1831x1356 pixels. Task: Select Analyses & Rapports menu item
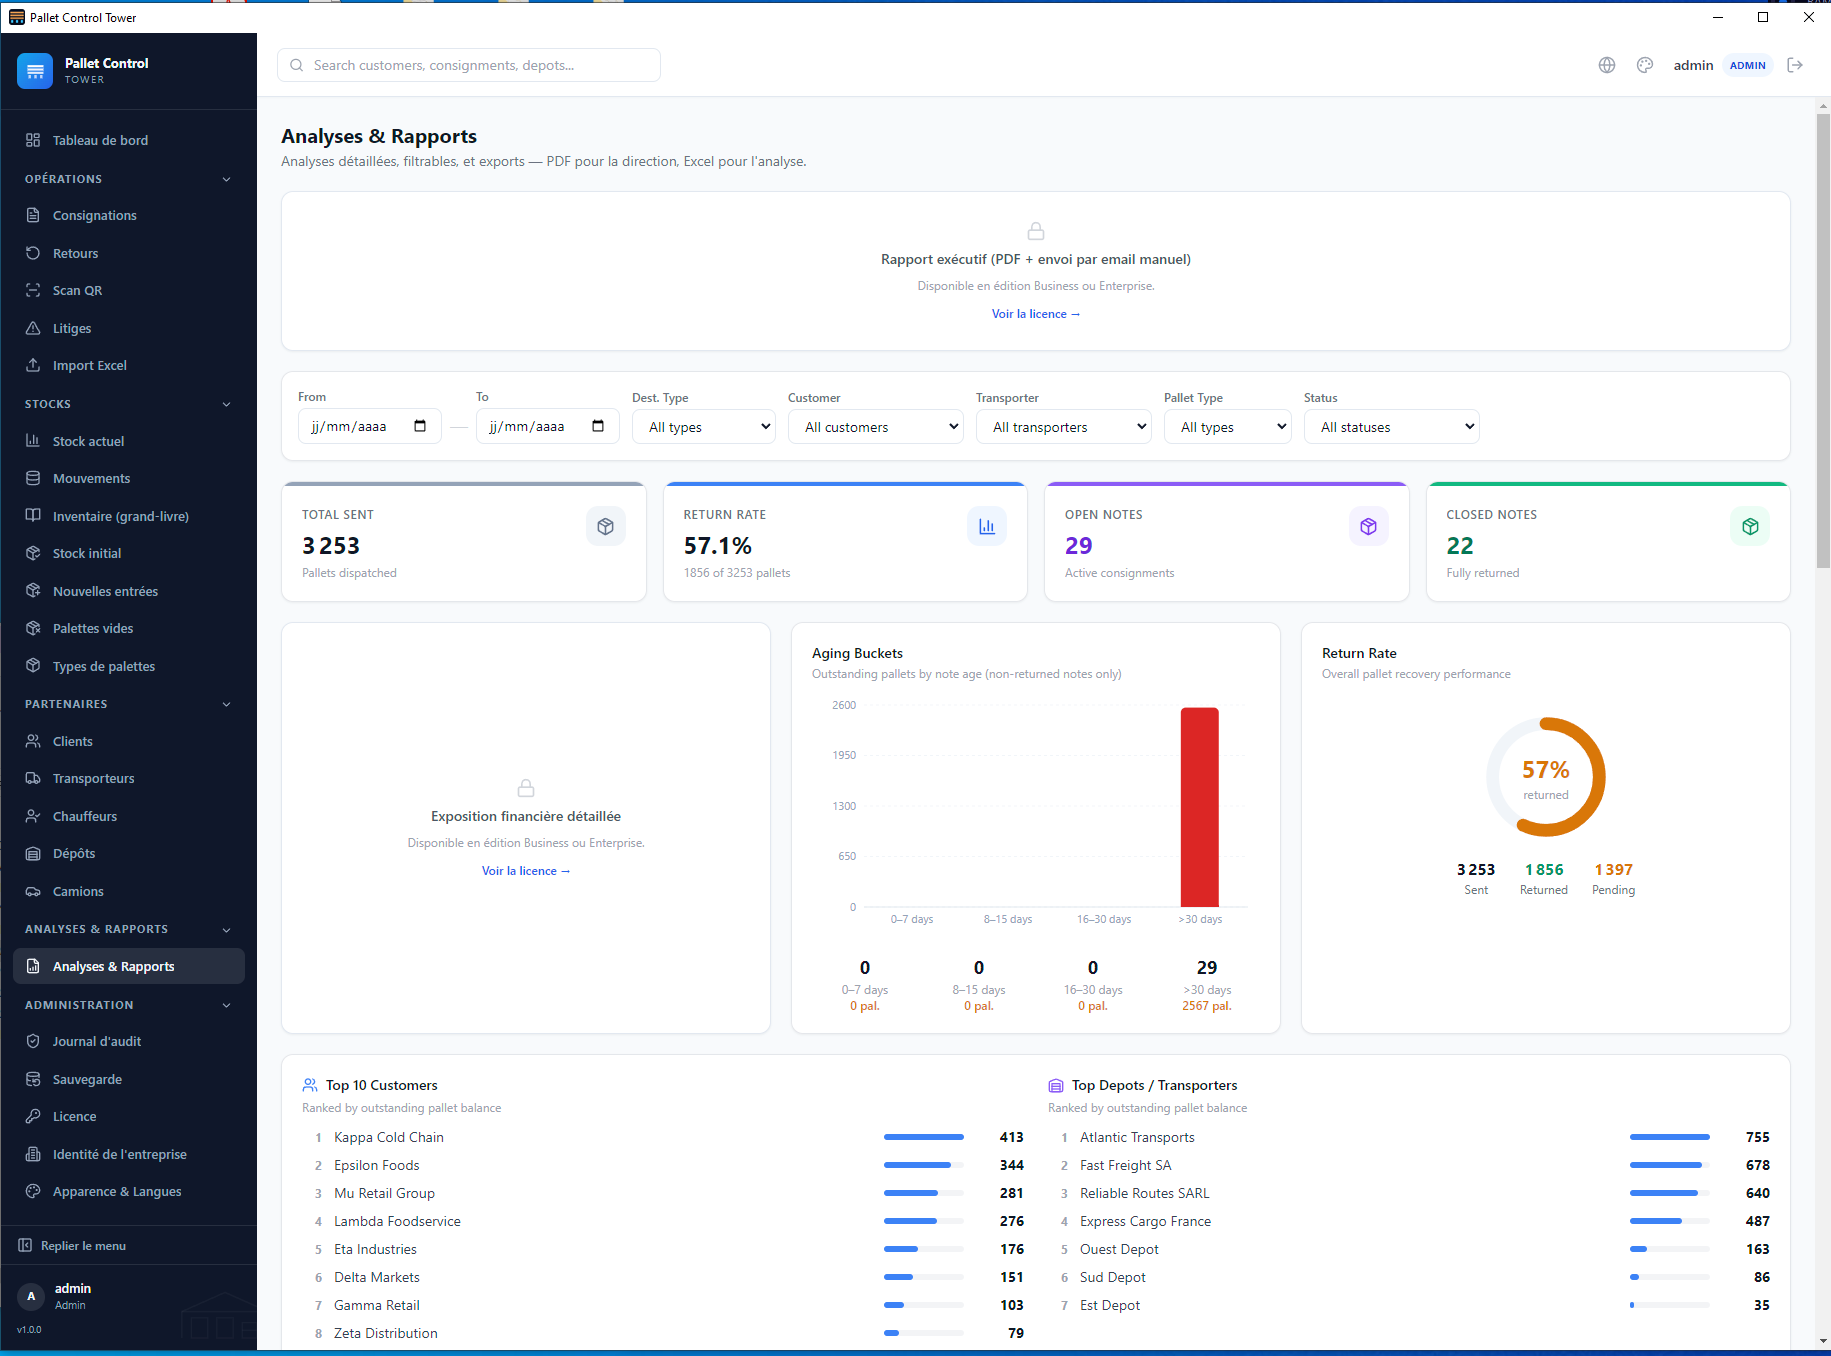click(128, 966)
